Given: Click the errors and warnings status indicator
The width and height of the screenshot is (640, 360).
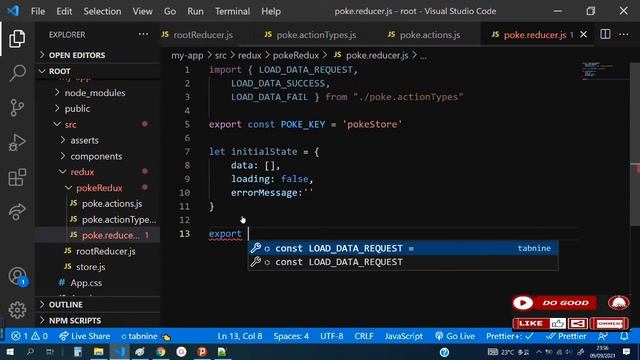Looking at the screenshot, I should pyautogui.click(x=29, y=336).
